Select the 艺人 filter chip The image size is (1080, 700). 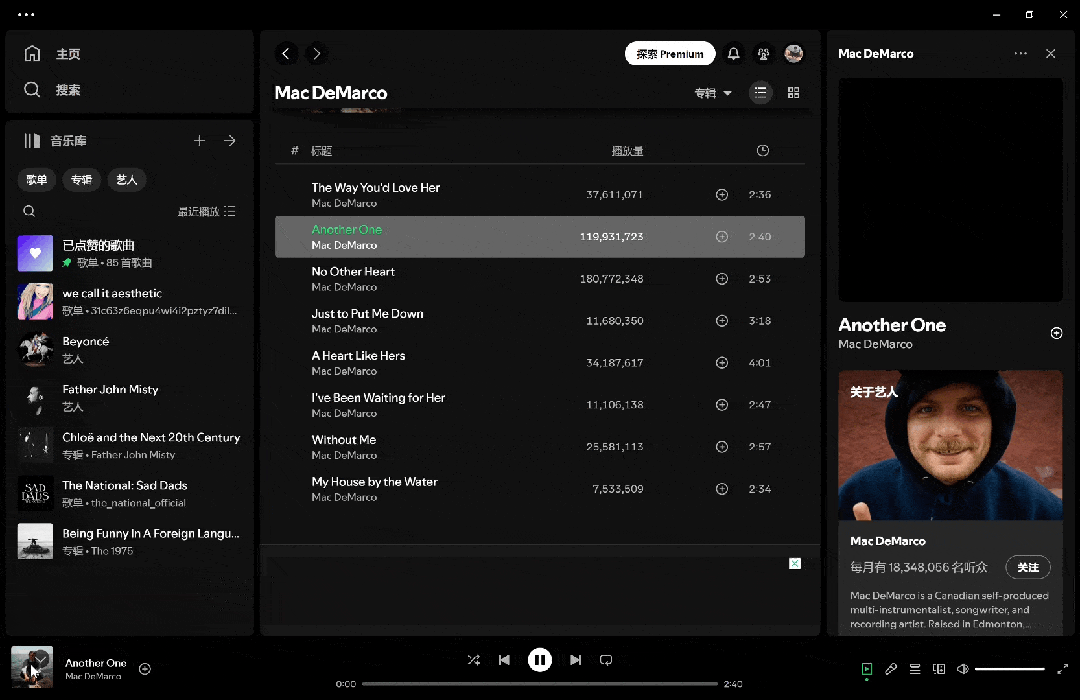tap(127, 180)
